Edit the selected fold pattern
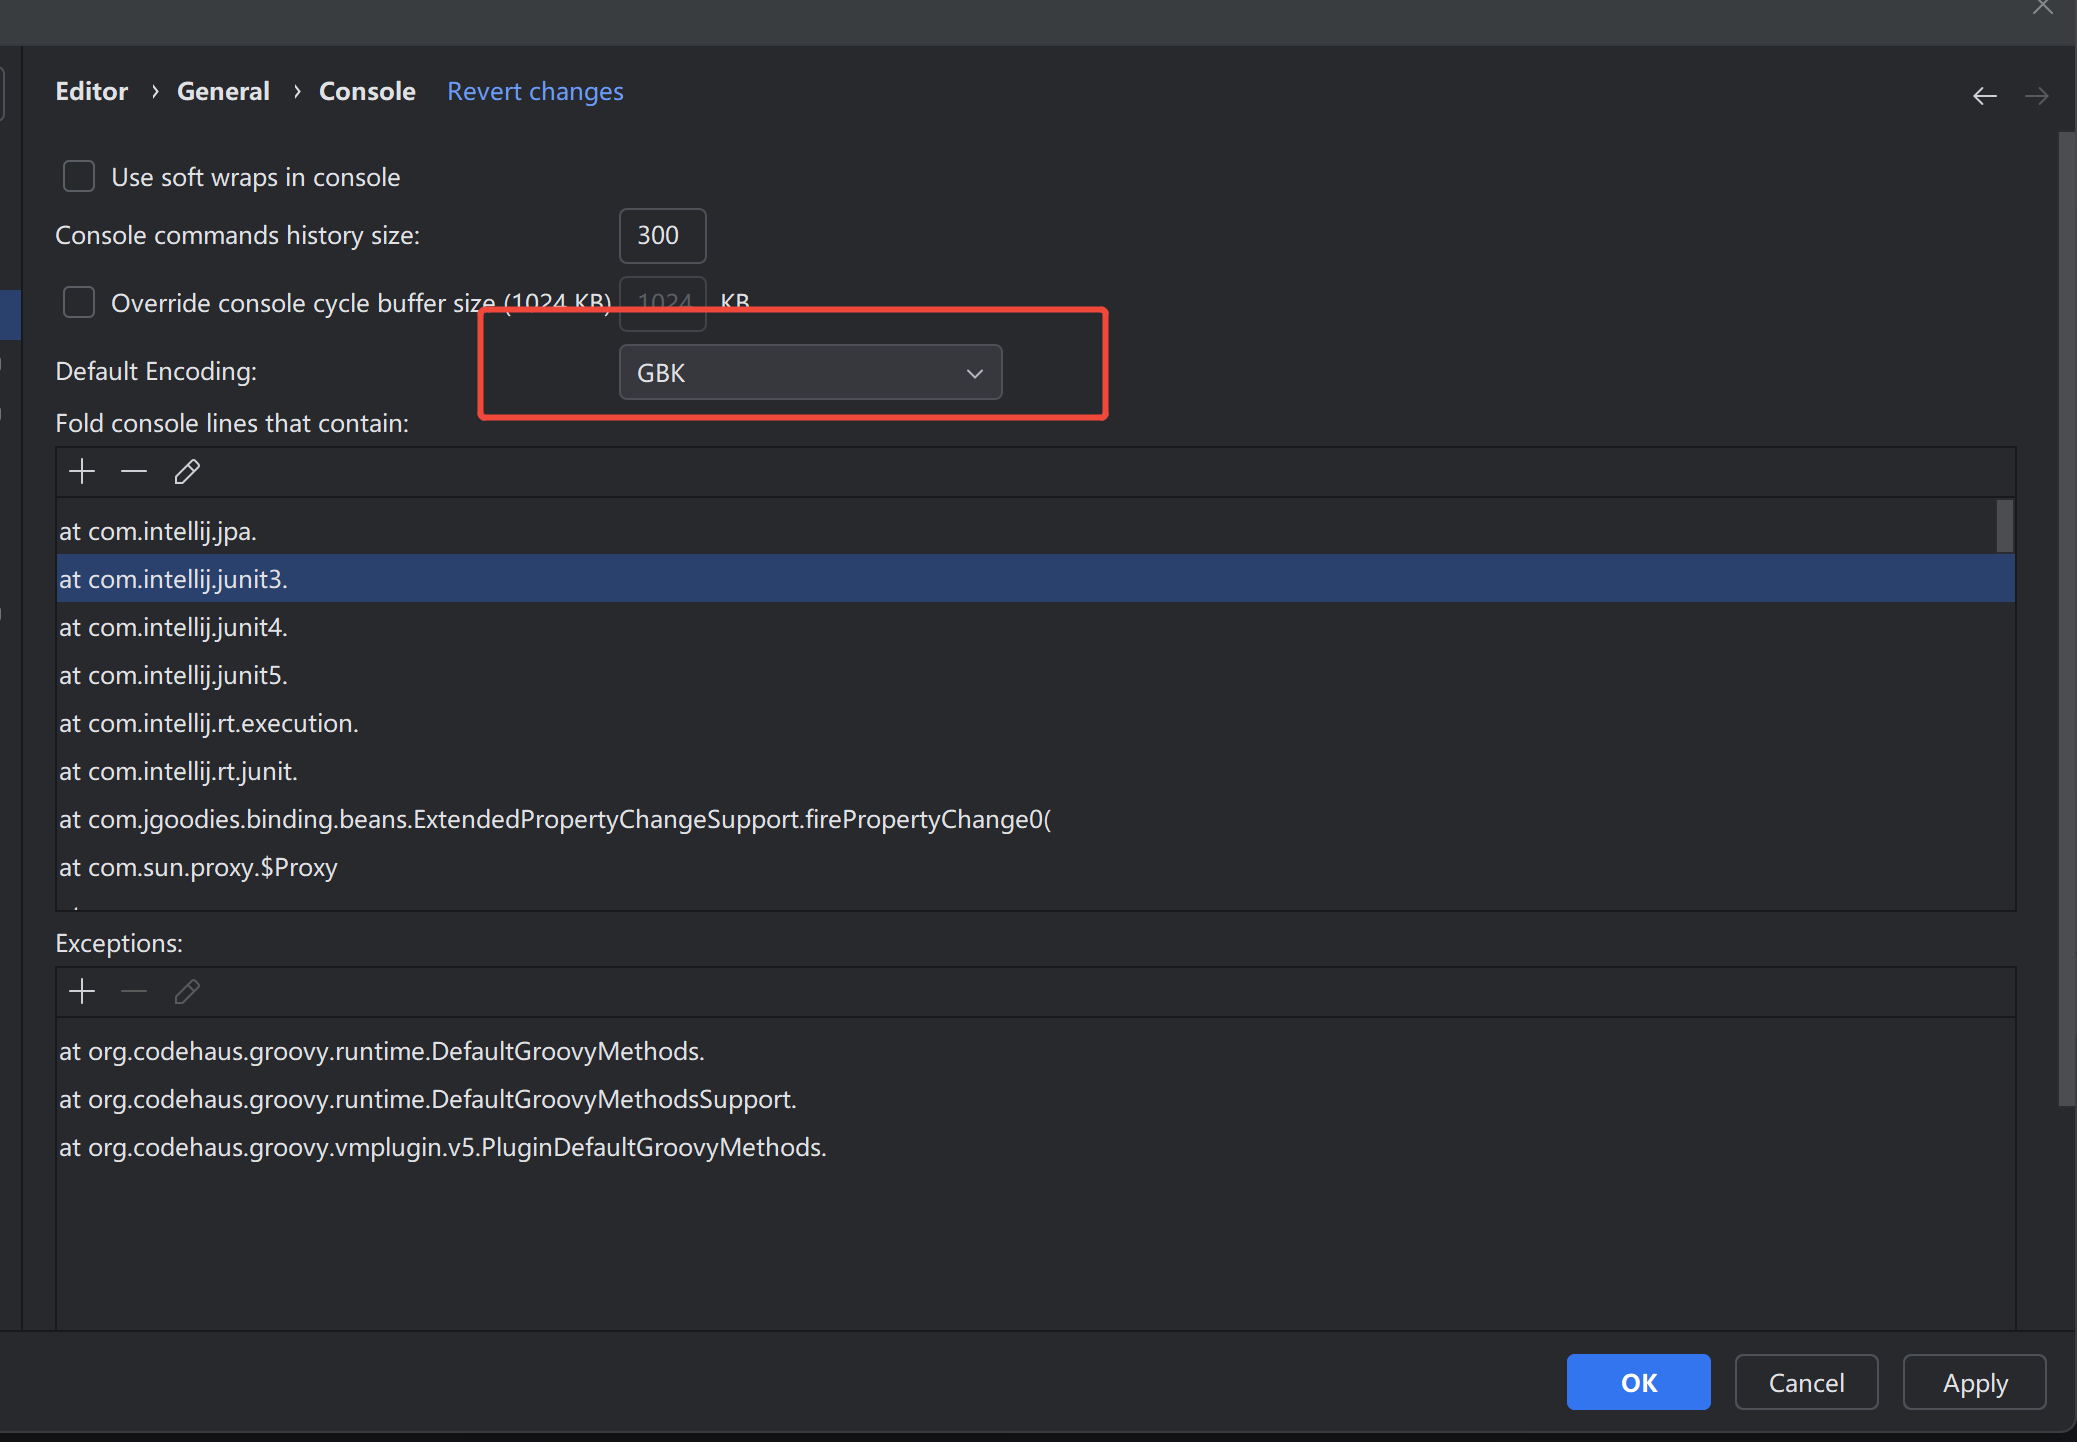 click(x=187, y=471)
